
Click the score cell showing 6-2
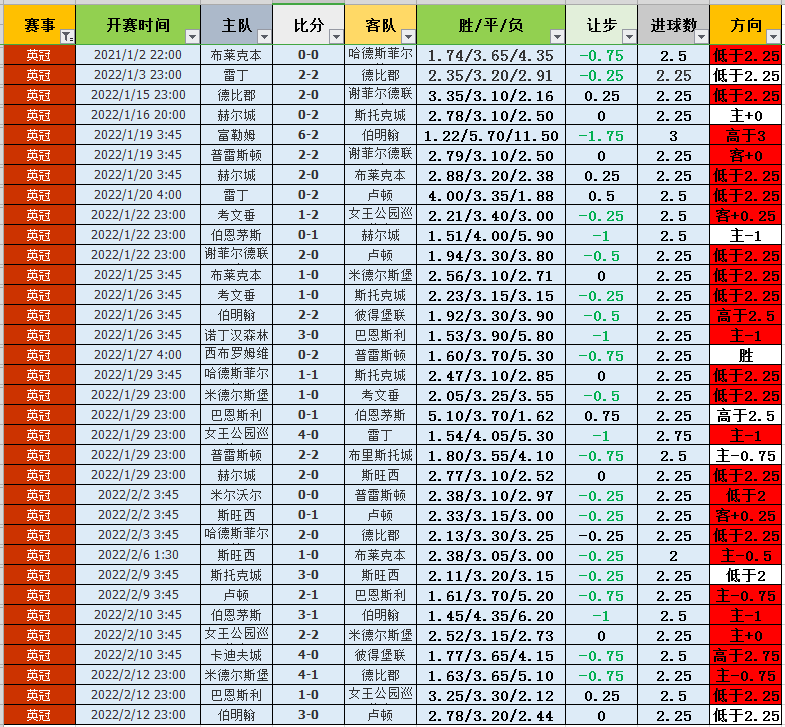(x=309, y=135)
